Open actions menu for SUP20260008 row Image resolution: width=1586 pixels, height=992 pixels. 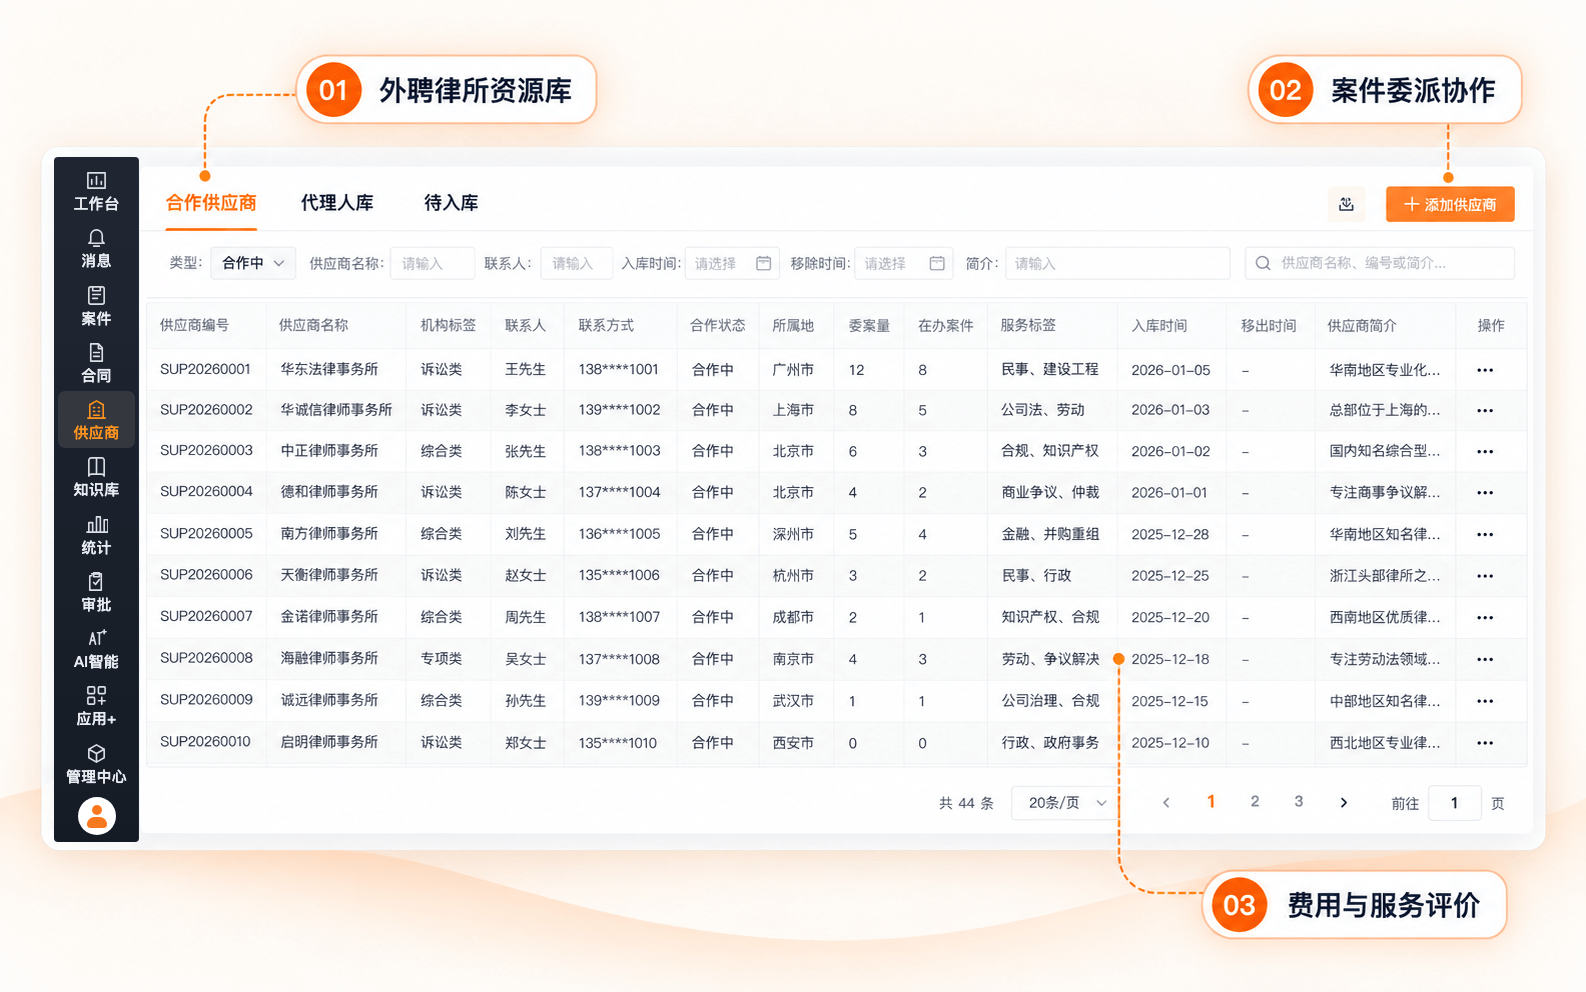point(1485,660)
